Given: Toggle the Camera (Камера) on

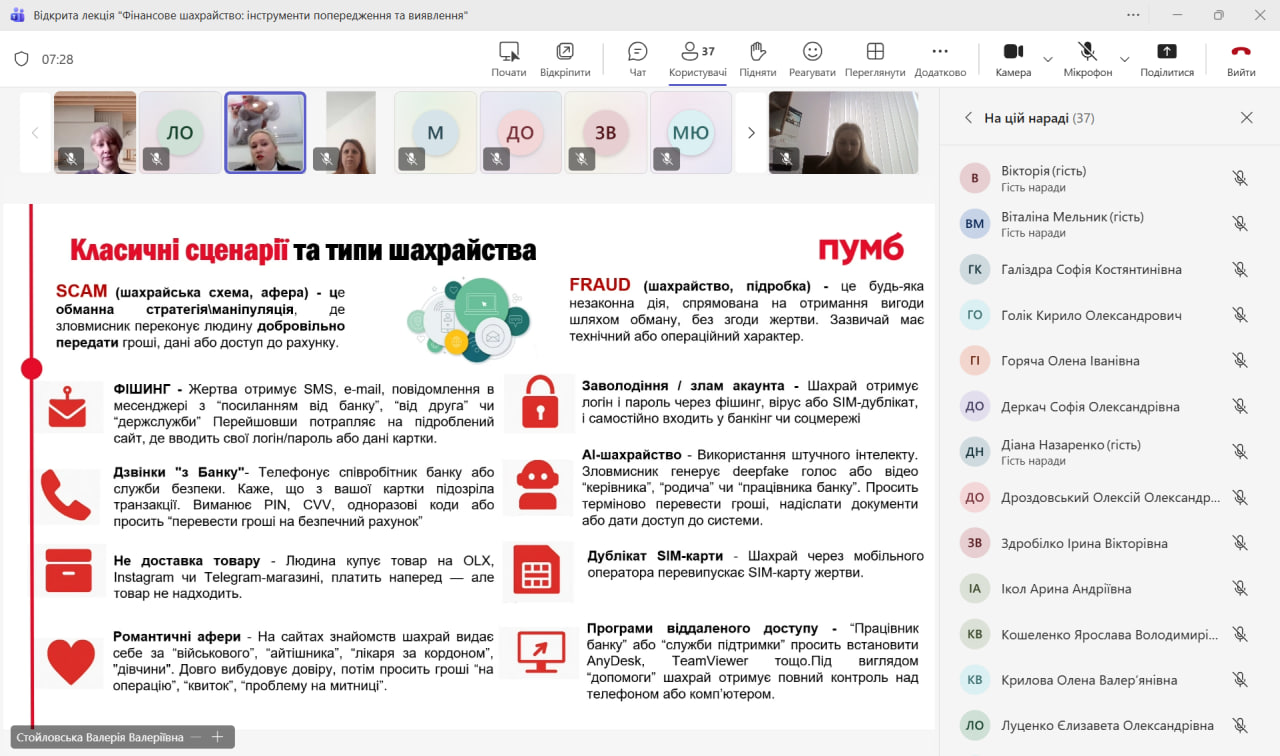Looking at the screenshot, I should 1013,59.
